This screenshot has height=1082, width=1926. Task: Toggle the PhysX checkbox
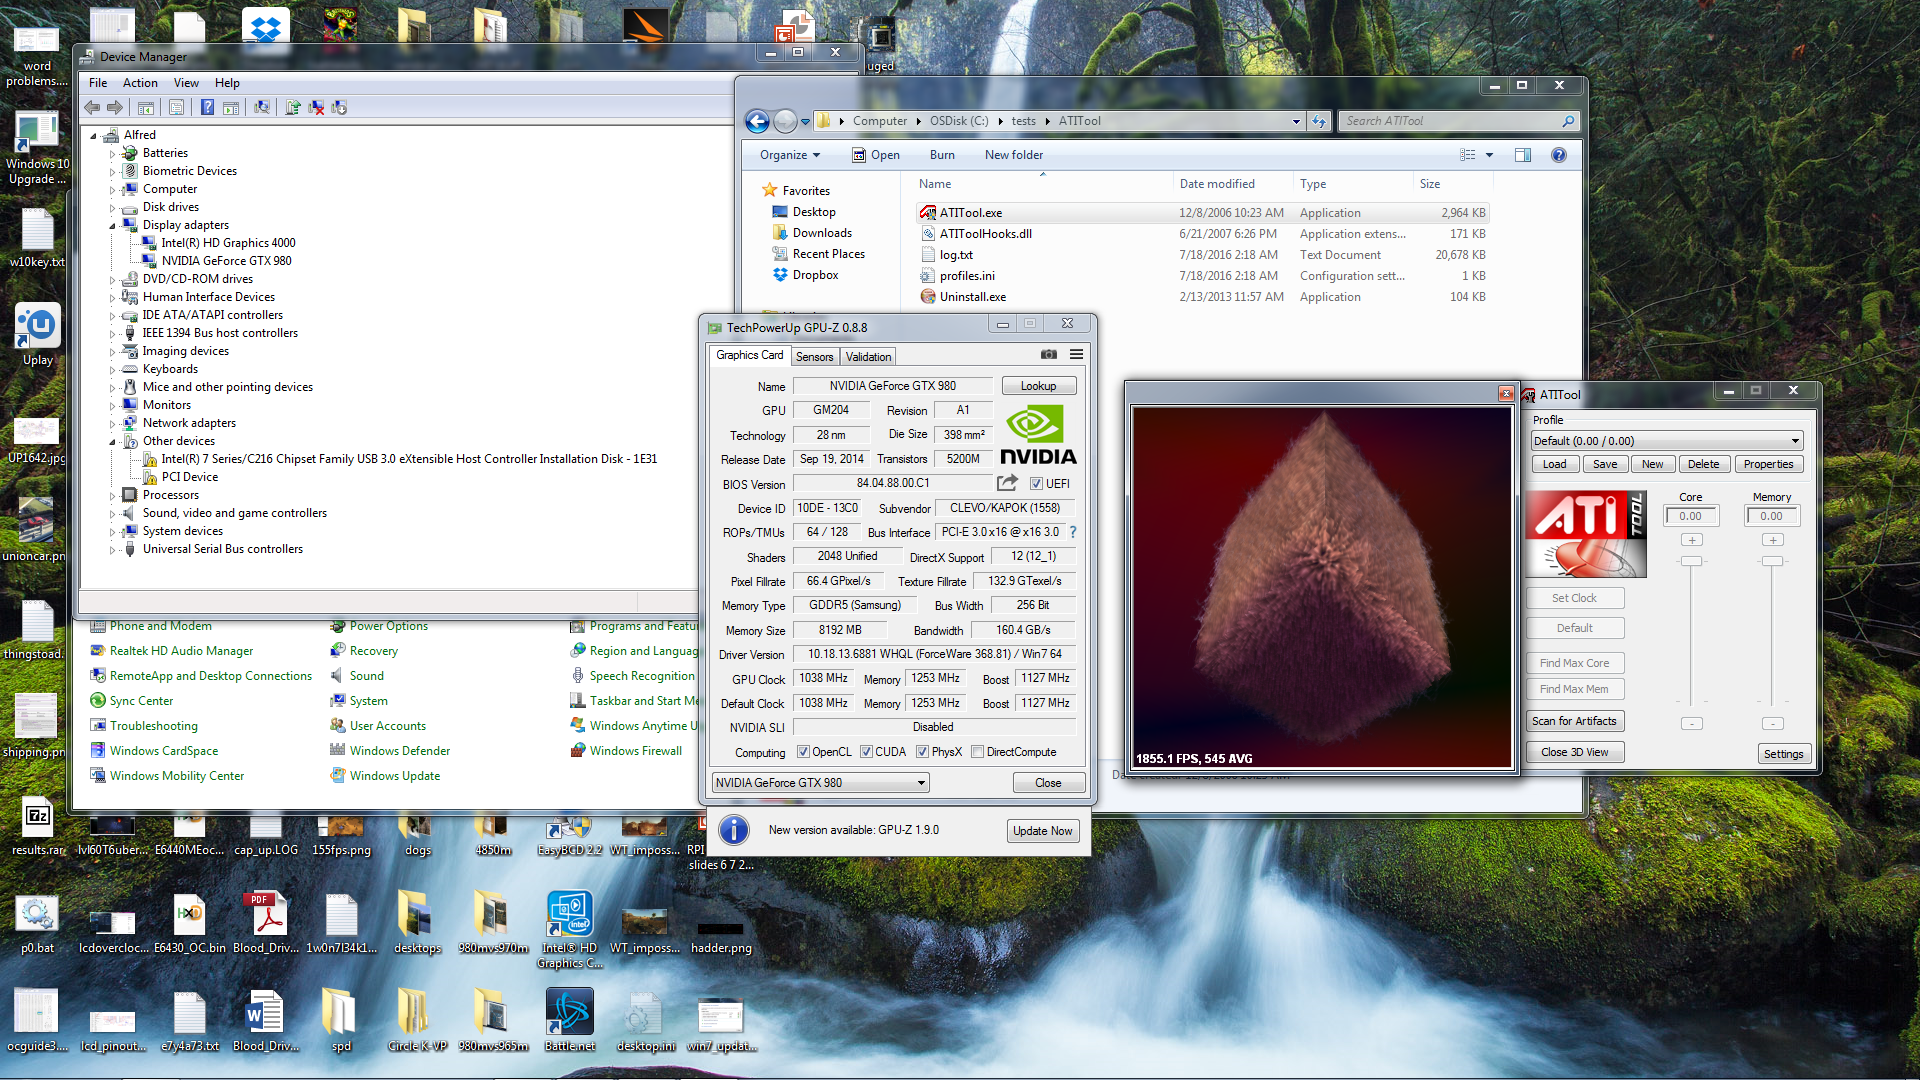925,753
